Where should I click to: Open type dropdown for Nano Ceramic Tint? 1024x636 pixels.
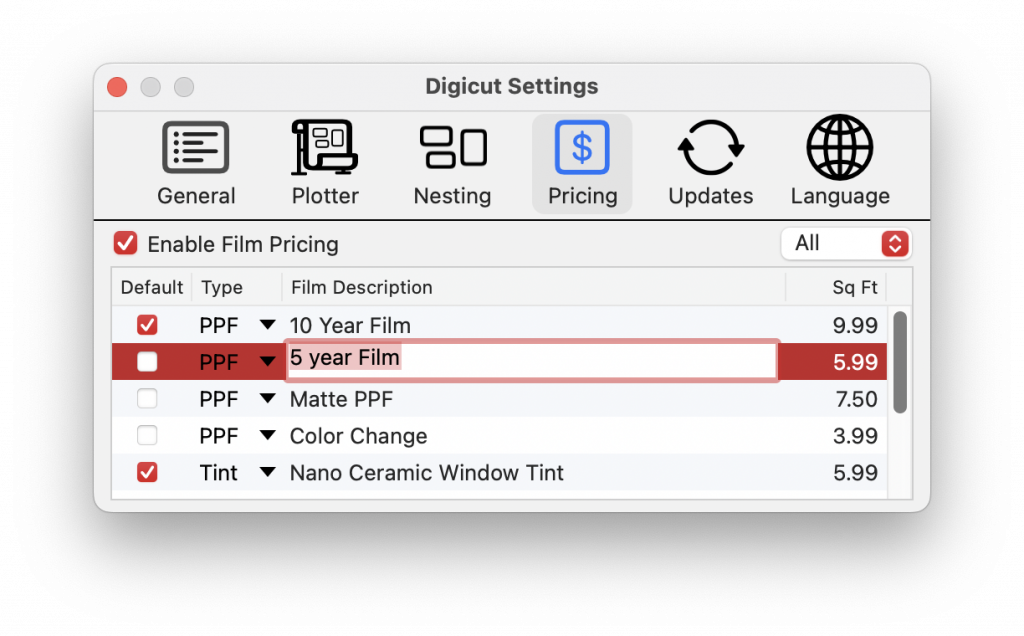267,473
